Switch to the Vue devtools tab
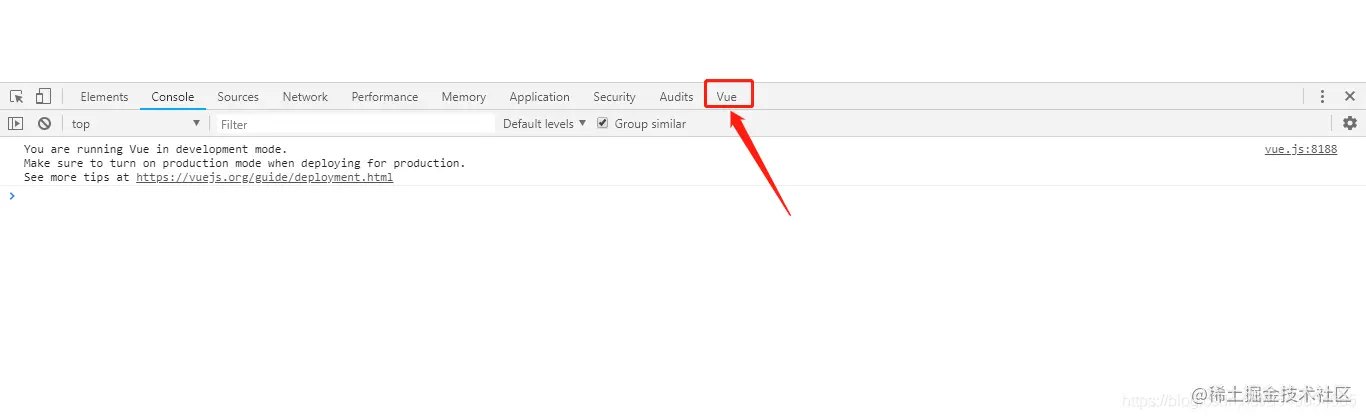 [x=727, y=97]
